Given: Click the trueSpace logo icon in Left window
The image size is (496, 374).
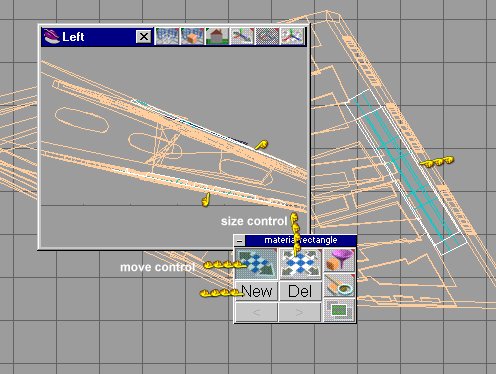Looking at the screenshot, I should click(51, 36).
